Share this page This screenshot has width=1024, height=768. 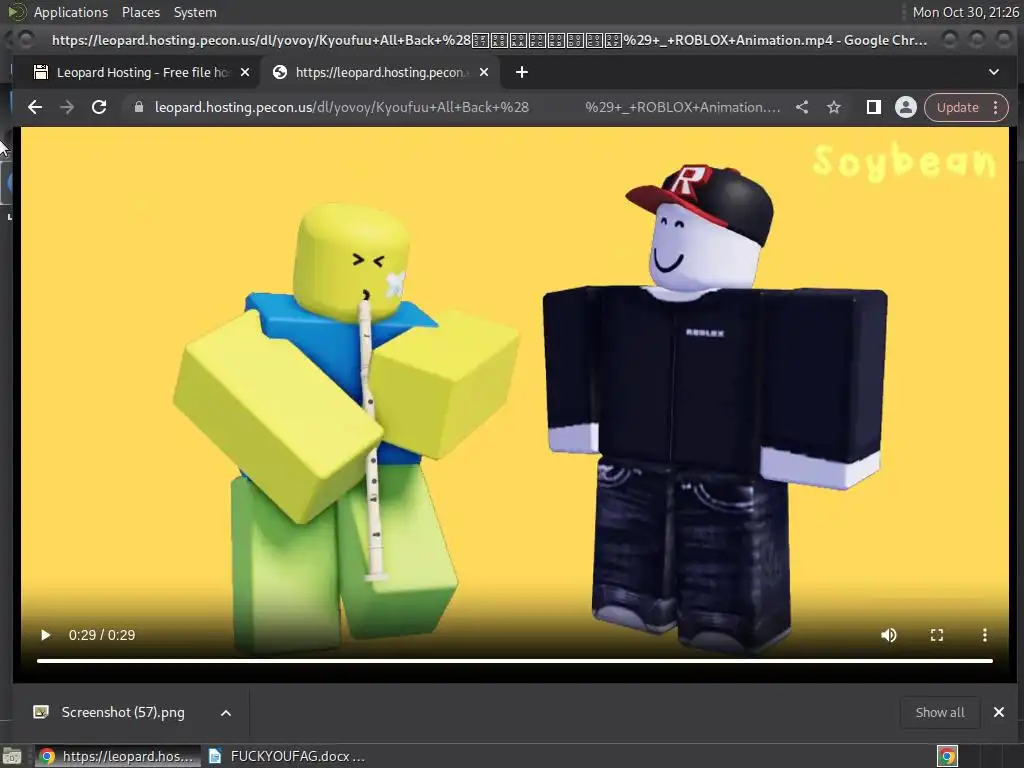[x=802, y=107]
